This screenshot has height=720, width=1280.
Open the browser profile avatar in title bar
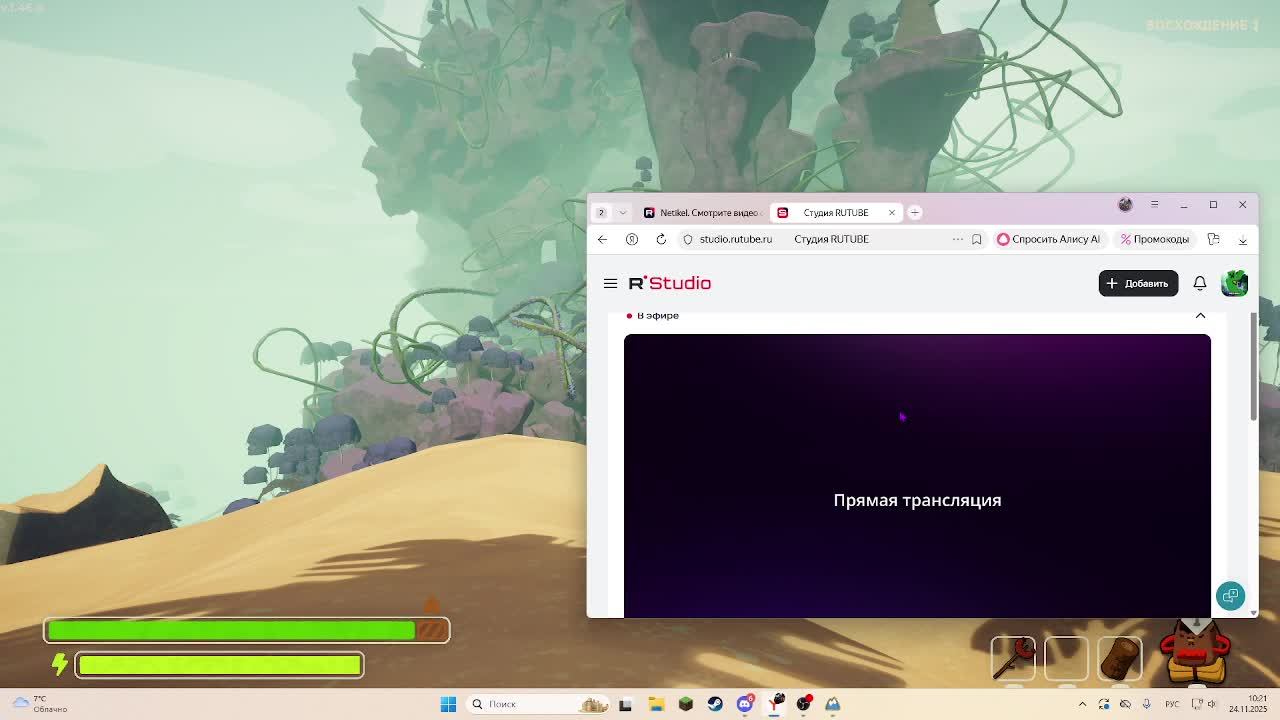[x=1125, y=204]
